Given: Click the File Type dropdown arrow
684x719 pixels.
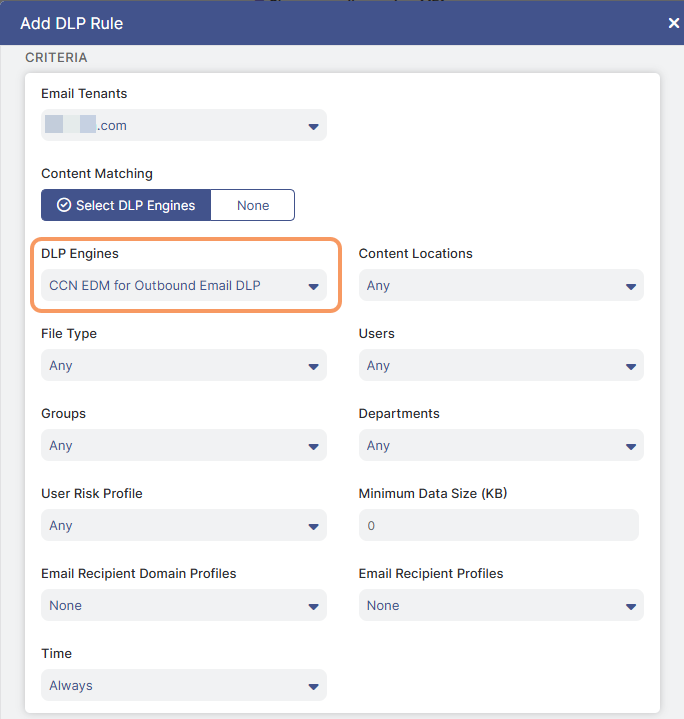Looking at the screenshot, I should [x=314, y=366].
